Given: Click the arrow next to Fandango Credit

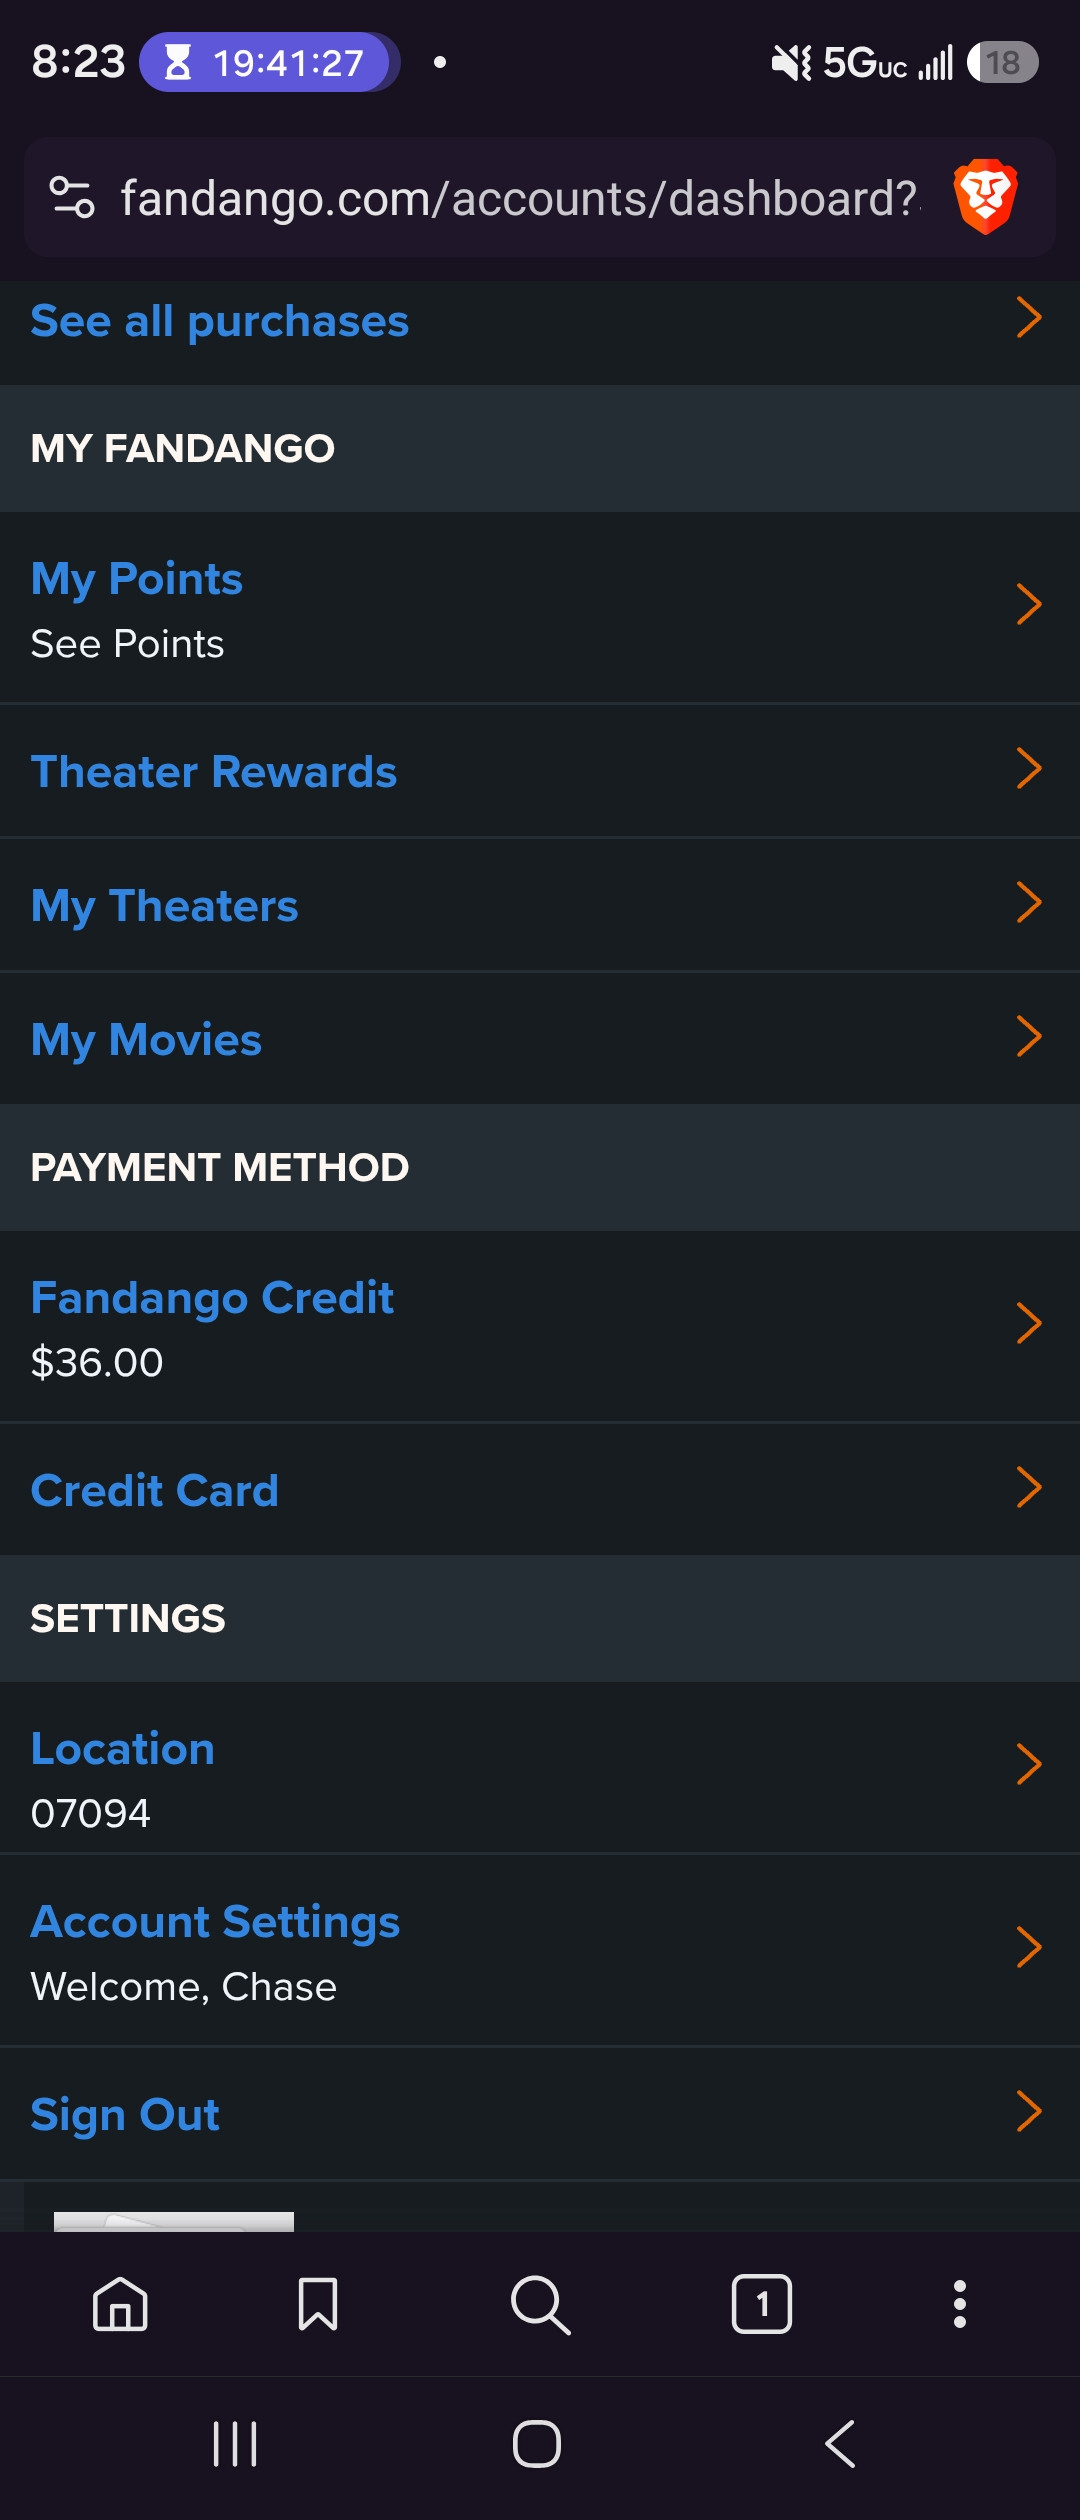Looking at the screenshot, I should coord(1029,1323).
